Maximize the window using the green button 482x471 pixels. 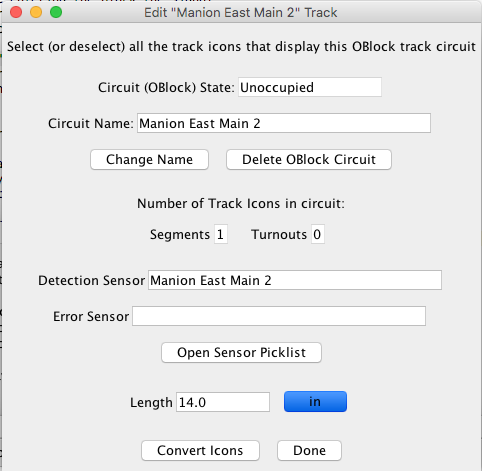(56, 12)
